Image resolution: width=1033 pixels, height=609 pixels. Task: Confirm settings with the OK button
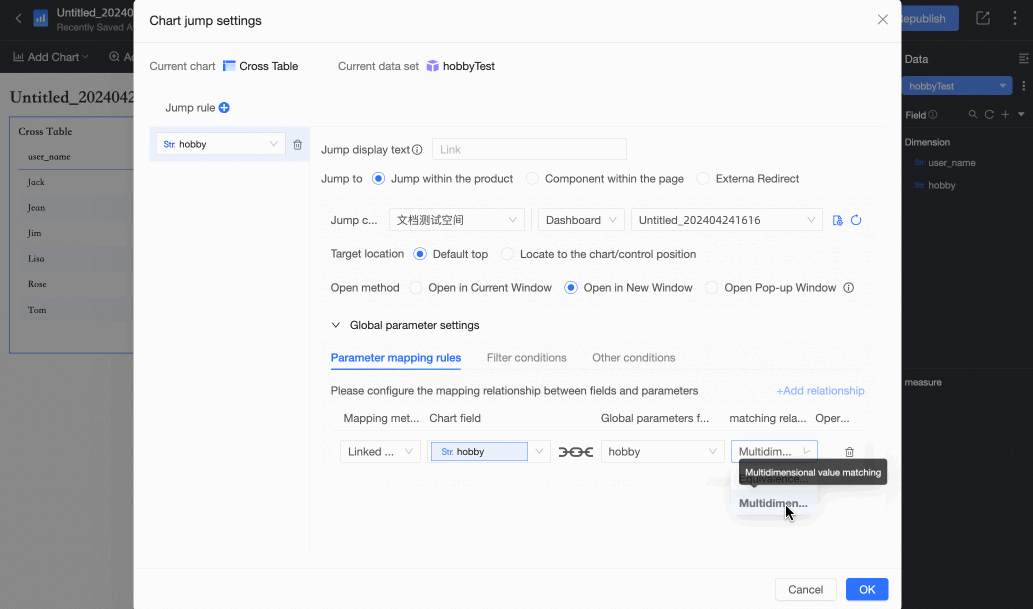click(866, 589)
